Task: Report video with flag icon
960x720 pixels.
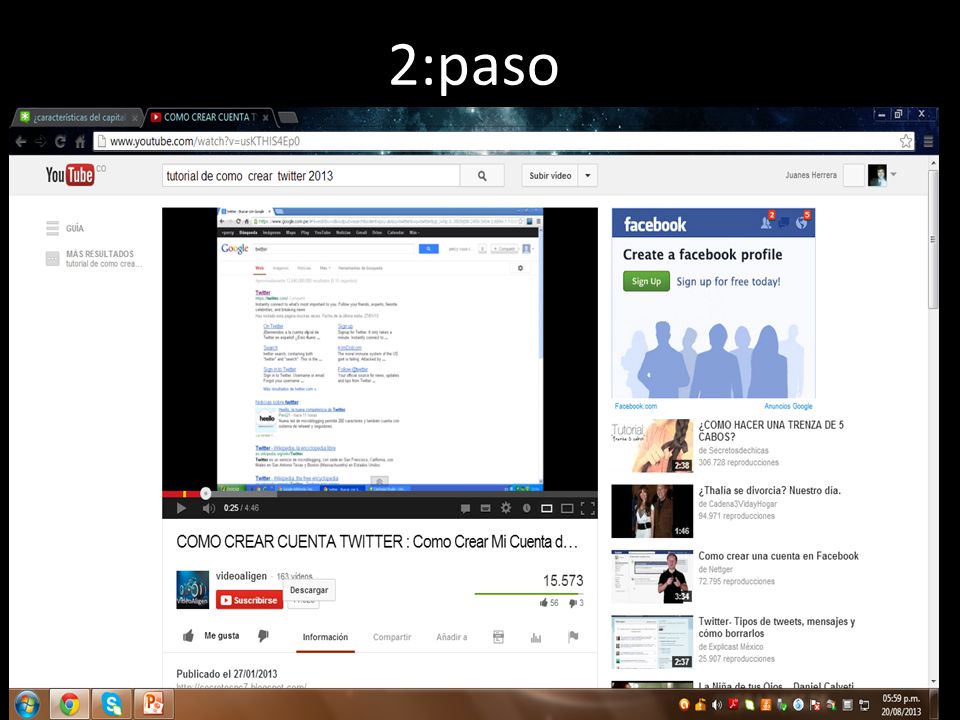Action: [573, 637]
